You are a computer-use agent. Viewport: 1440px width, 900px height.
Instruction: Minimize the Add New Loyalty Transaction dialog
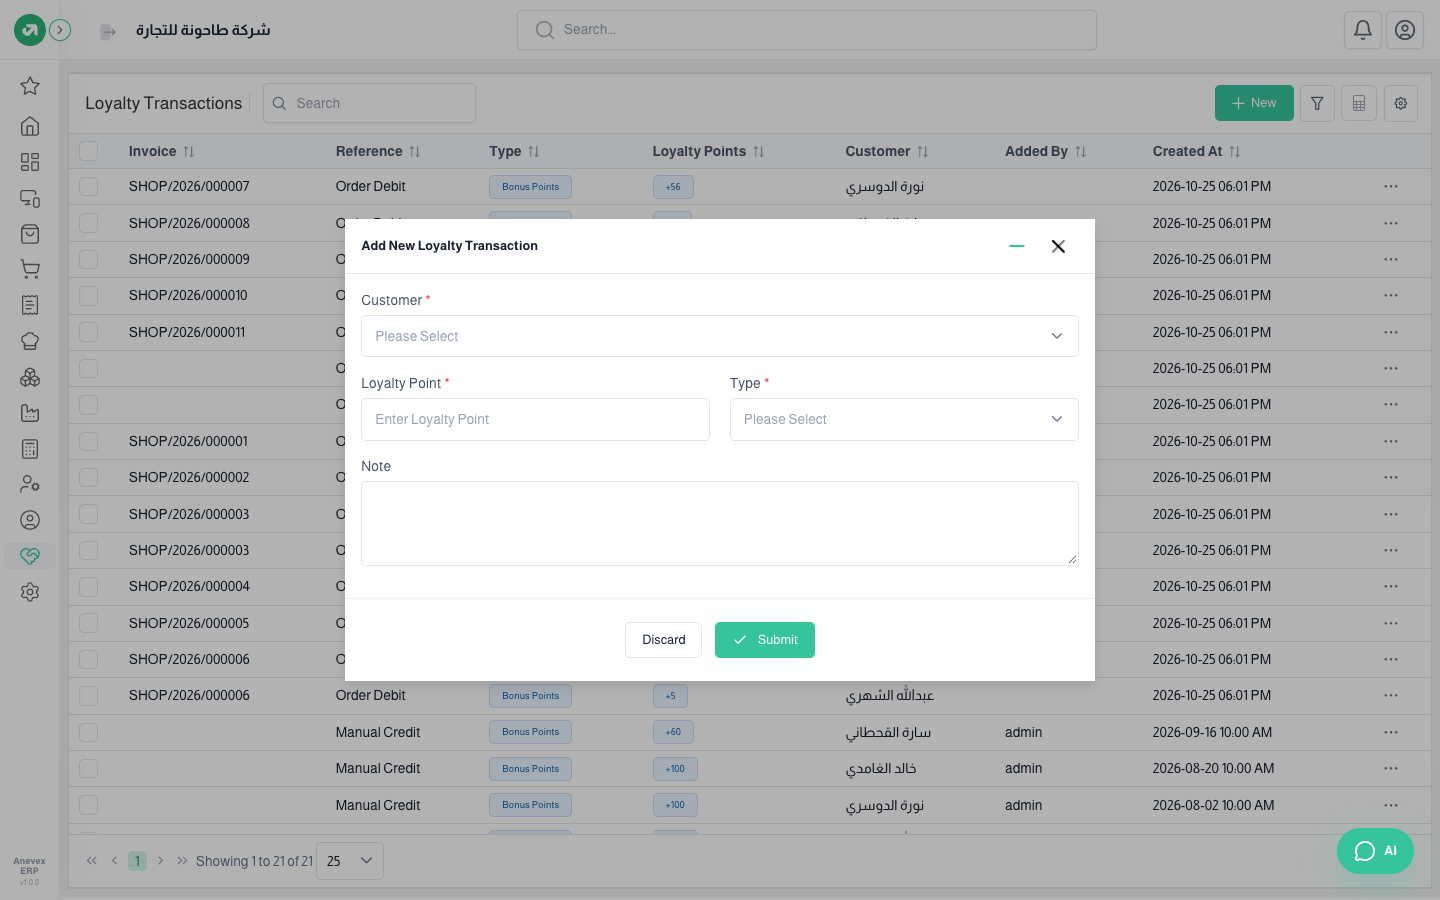coord(1017,246)
